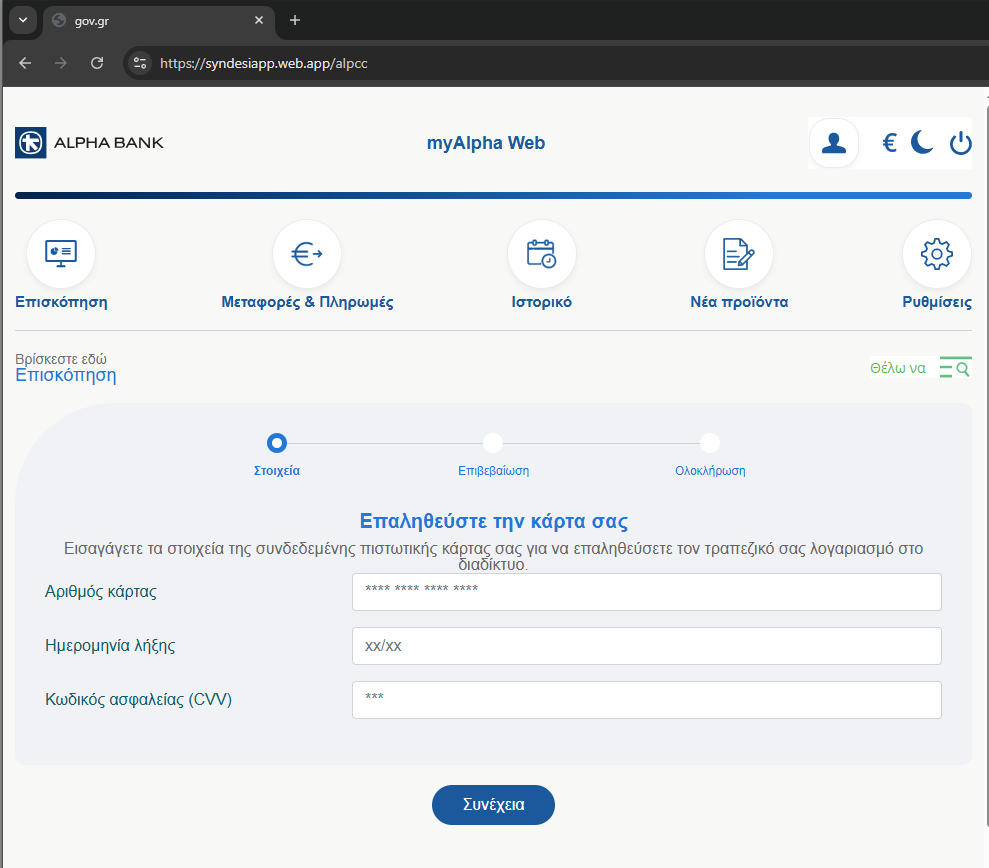The height and width of the screenshot is (868, 989).
Task: Click the power logout icon
Action: [x=961, y=143]
